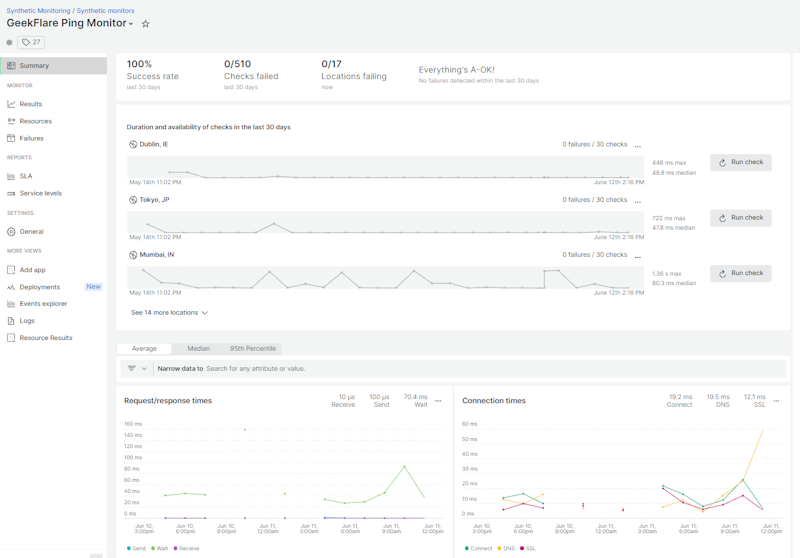Screen dimensions: 800x558
Task: Open Results from the Monitor section
Action: pos(31,104)
